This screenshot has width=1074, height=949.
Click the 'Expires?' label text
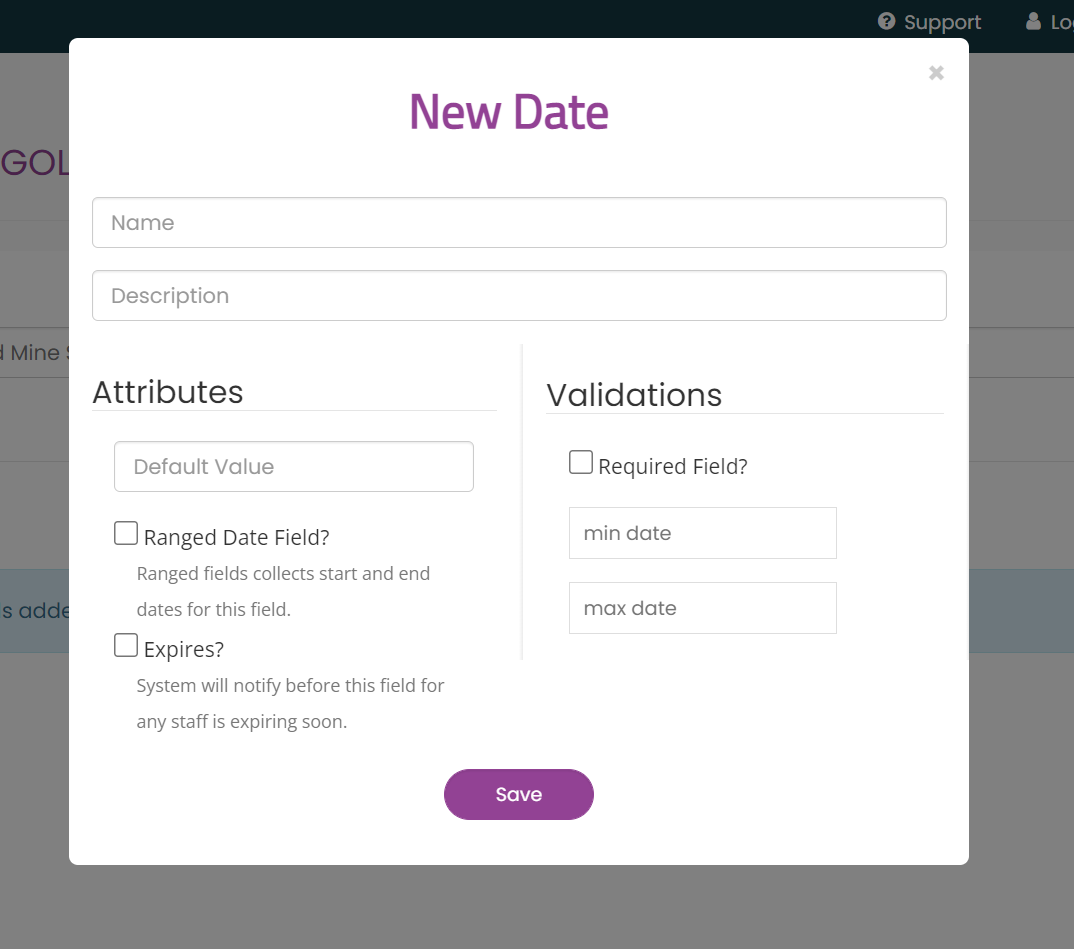[x=184, y=649]
